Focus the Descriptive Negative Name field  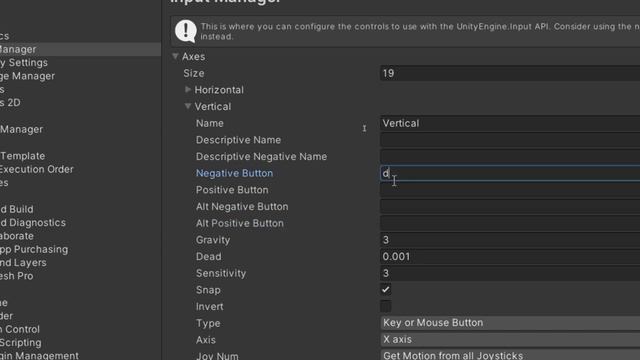[x=510, y=157]
